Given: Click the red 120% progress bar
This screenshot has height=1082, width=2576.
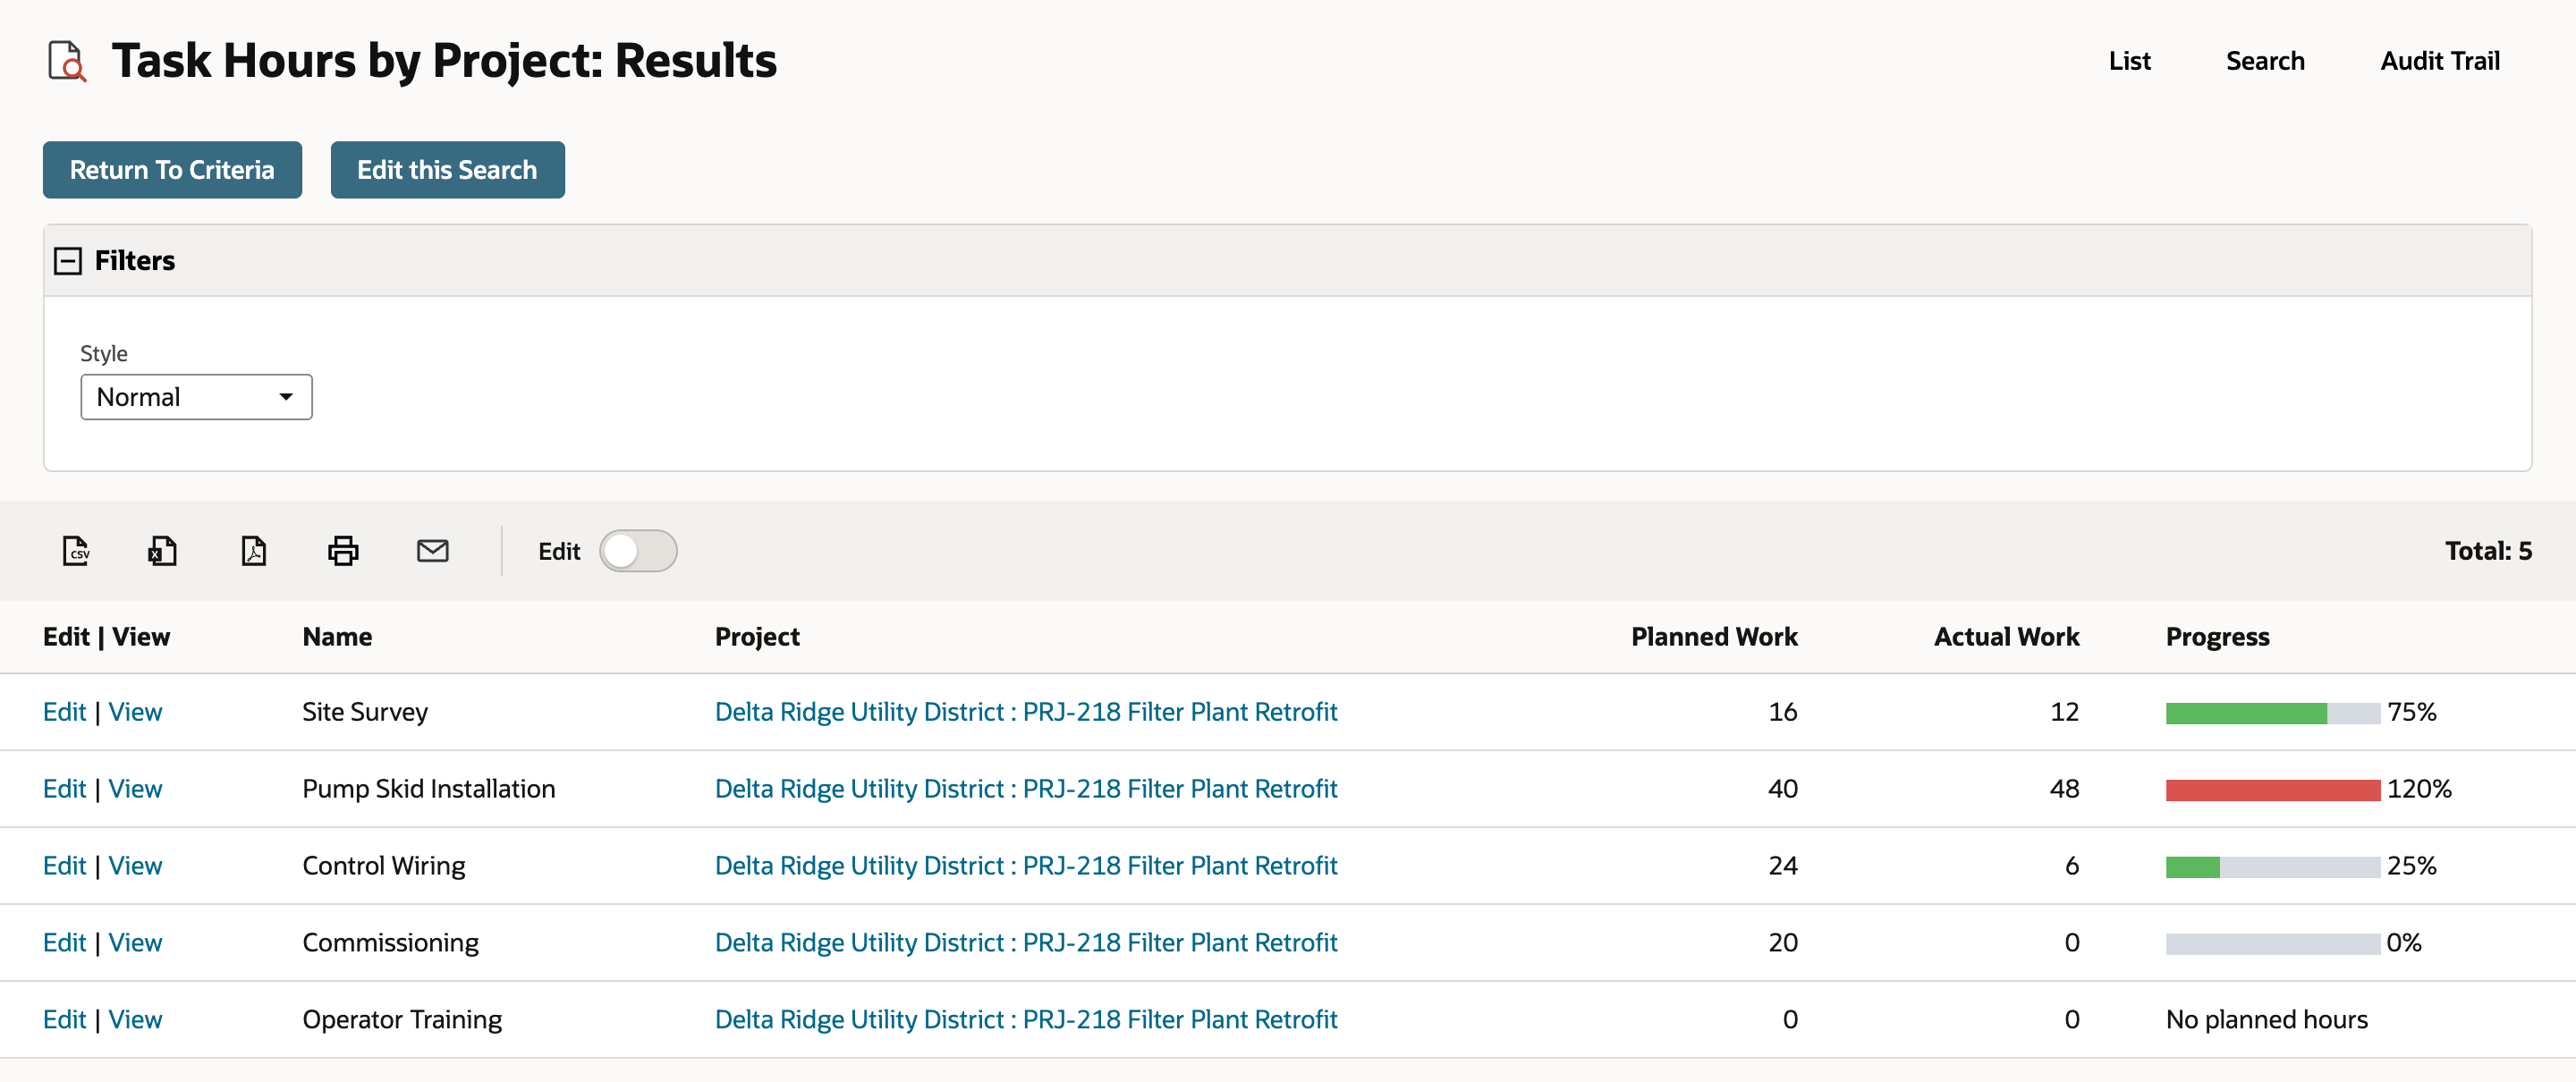Looking at the screenshot, I should 2272,790.
